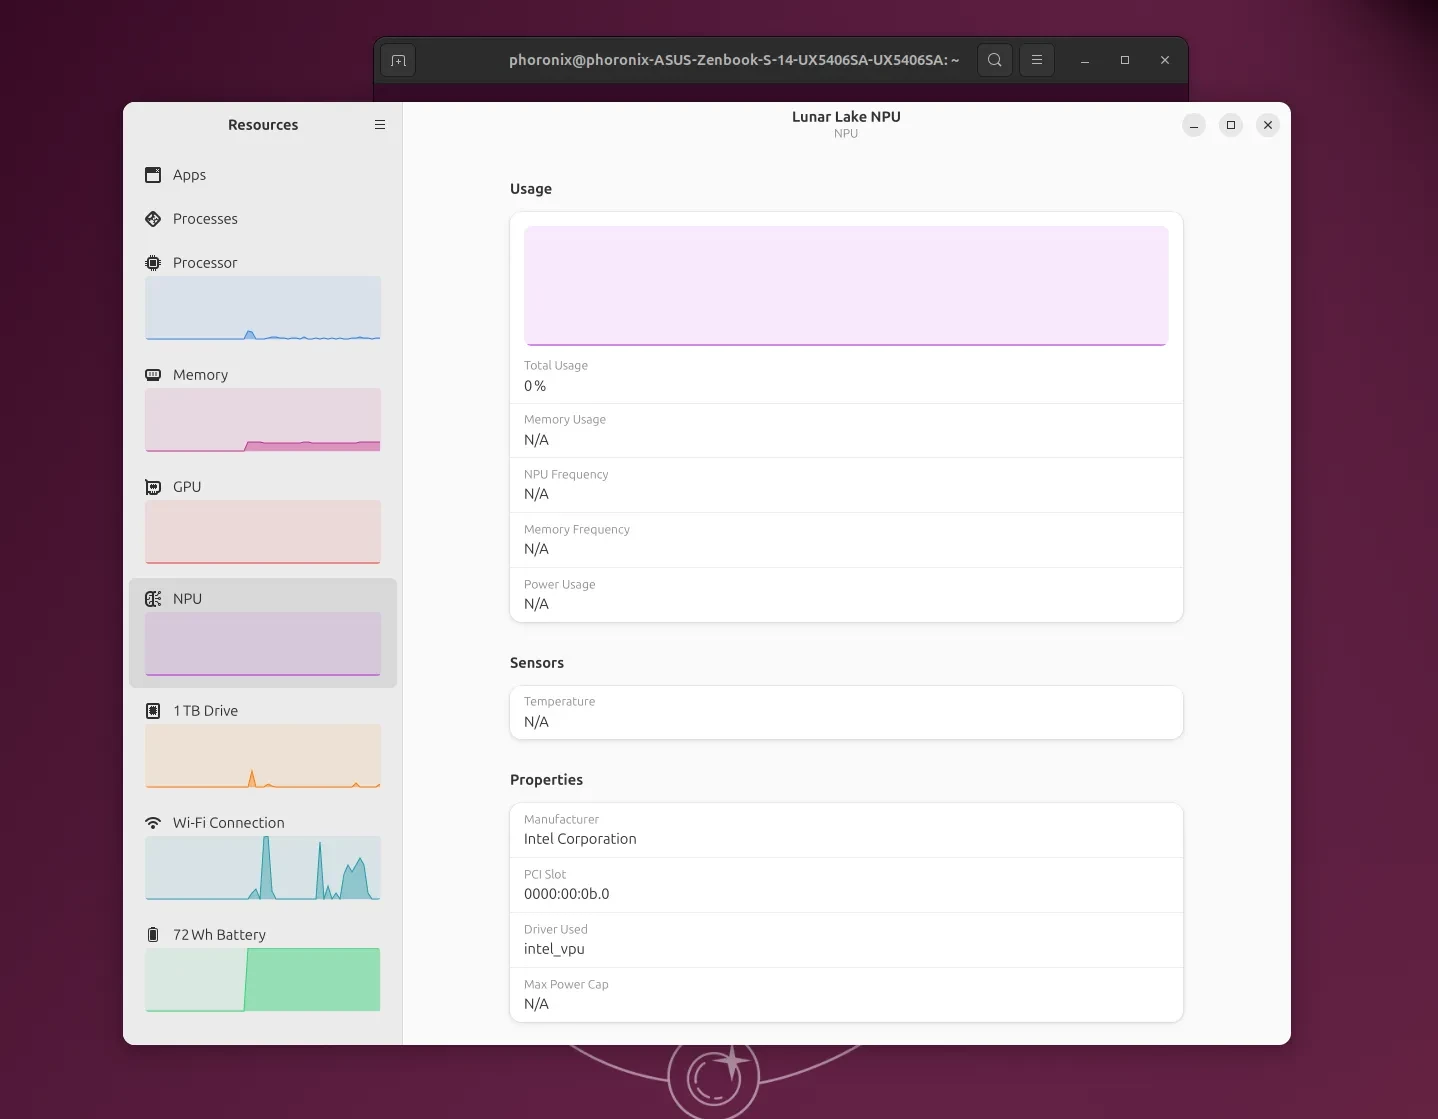Viewport: 1438px width, 1119px height.
Task: Click the Driver Used intel_vpu row
Action: point(846,940)
